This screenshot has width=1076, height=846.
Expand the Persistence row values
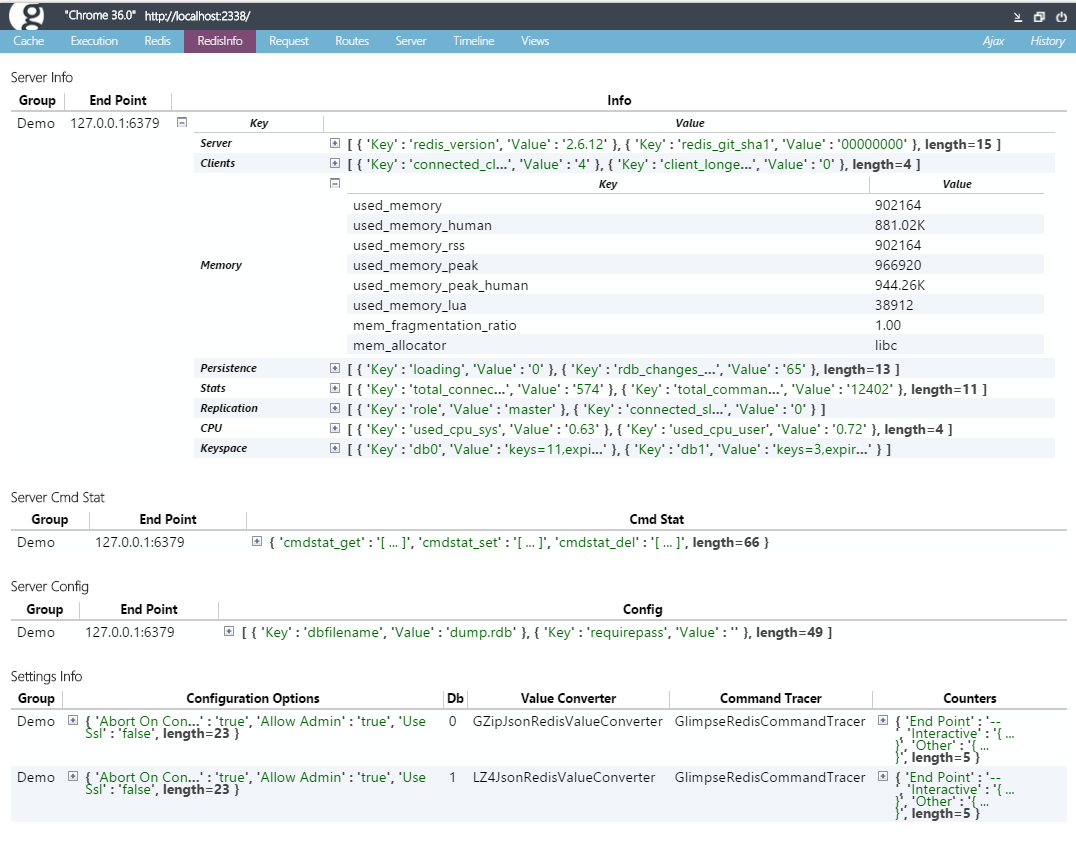coord(335,368)
